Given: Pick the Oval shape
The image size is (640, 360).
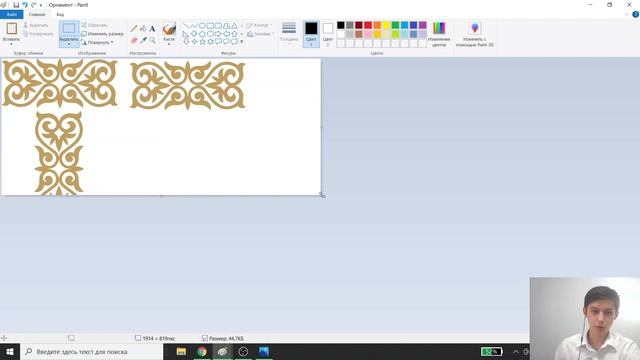Looking at the screenshot, I should click(x=202, y=26).
